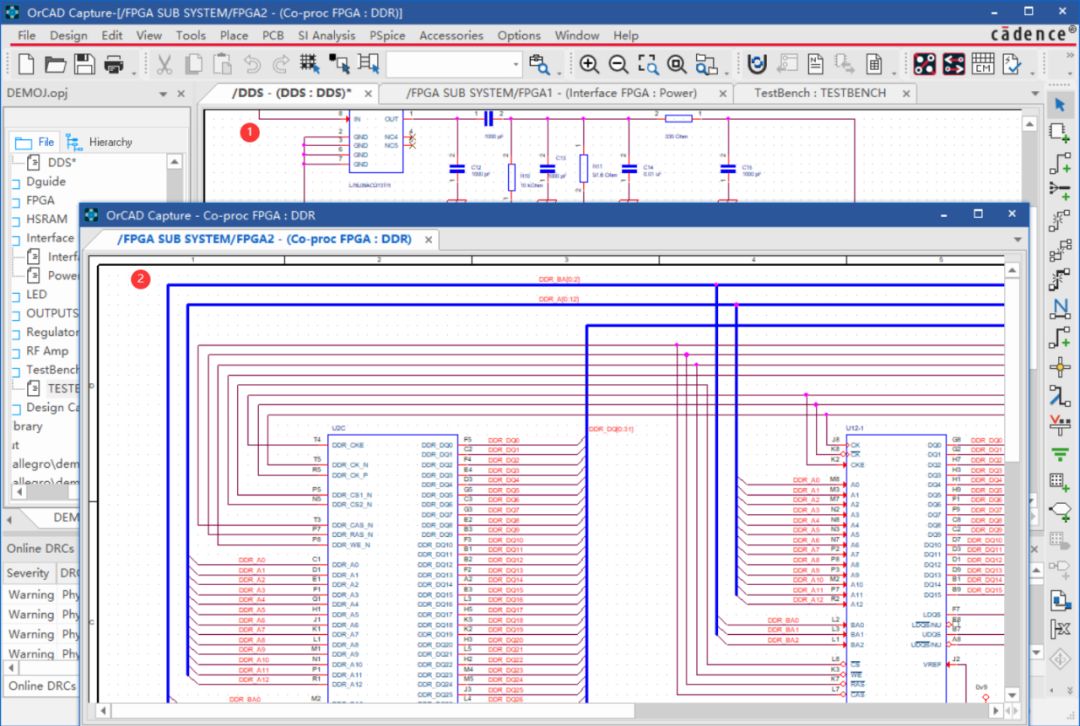The height and width of the screenshot is (726, 1080).
Task: Click the Severity column header
Action: coord(28,573)
